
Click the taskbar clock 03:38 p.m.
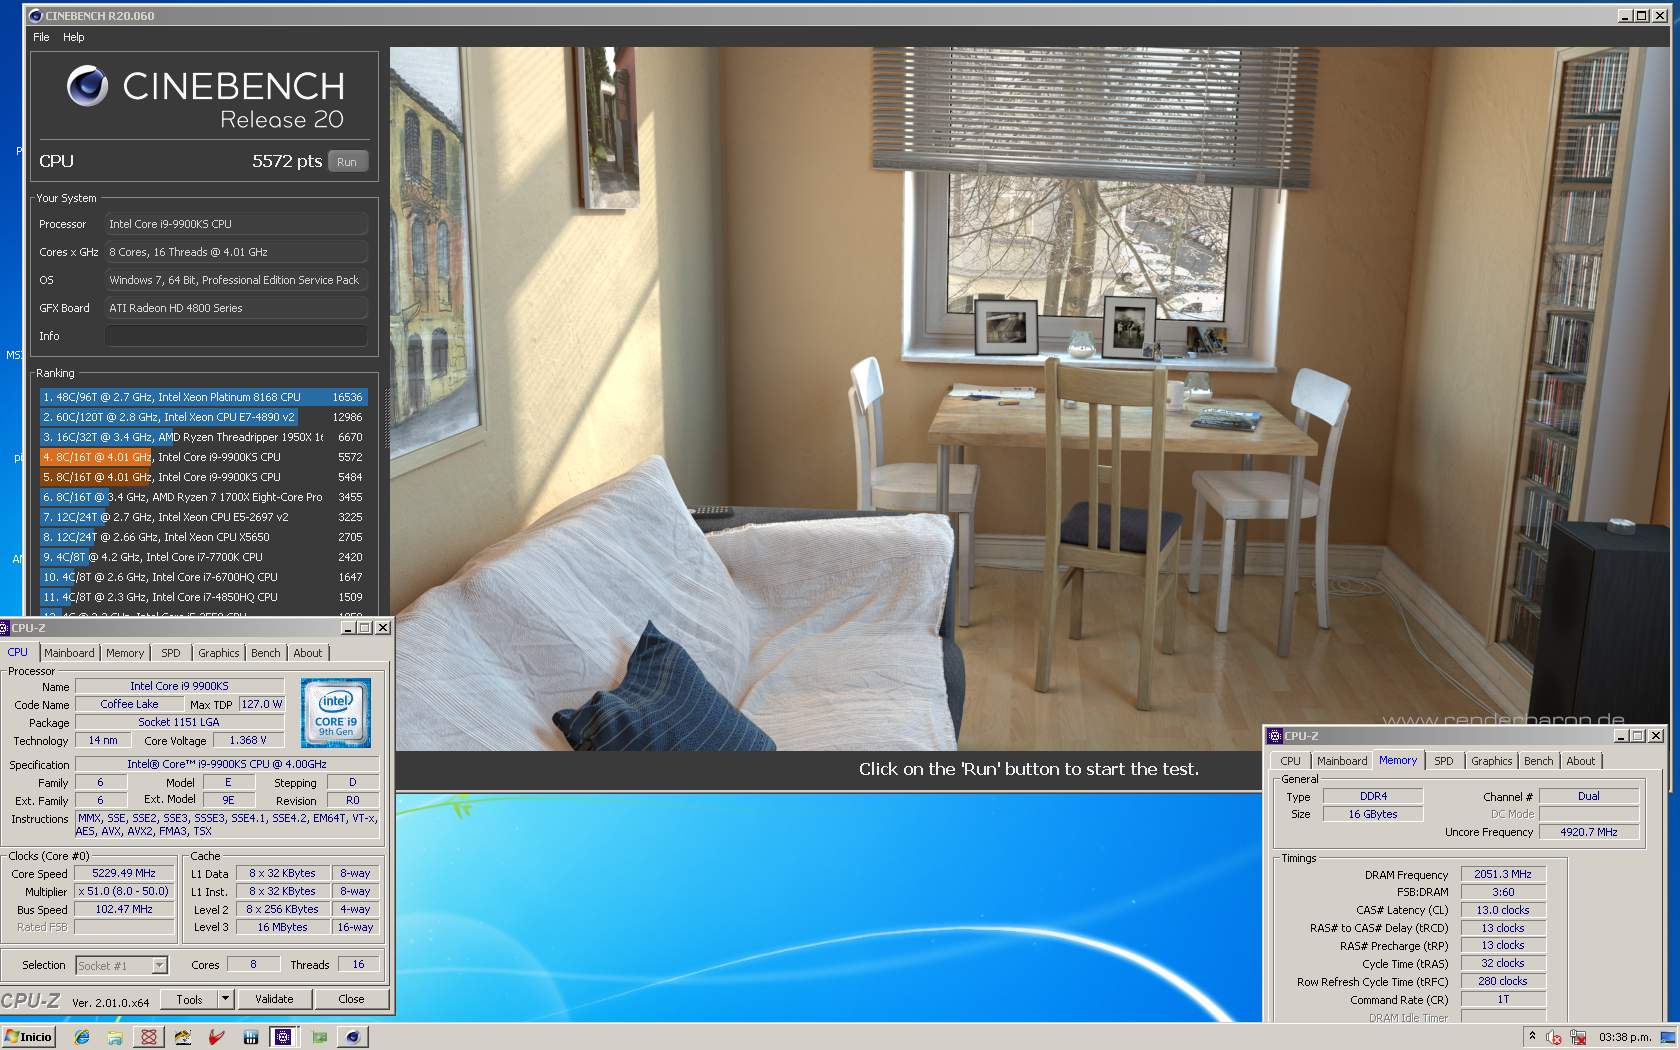click(1624, 1037)
